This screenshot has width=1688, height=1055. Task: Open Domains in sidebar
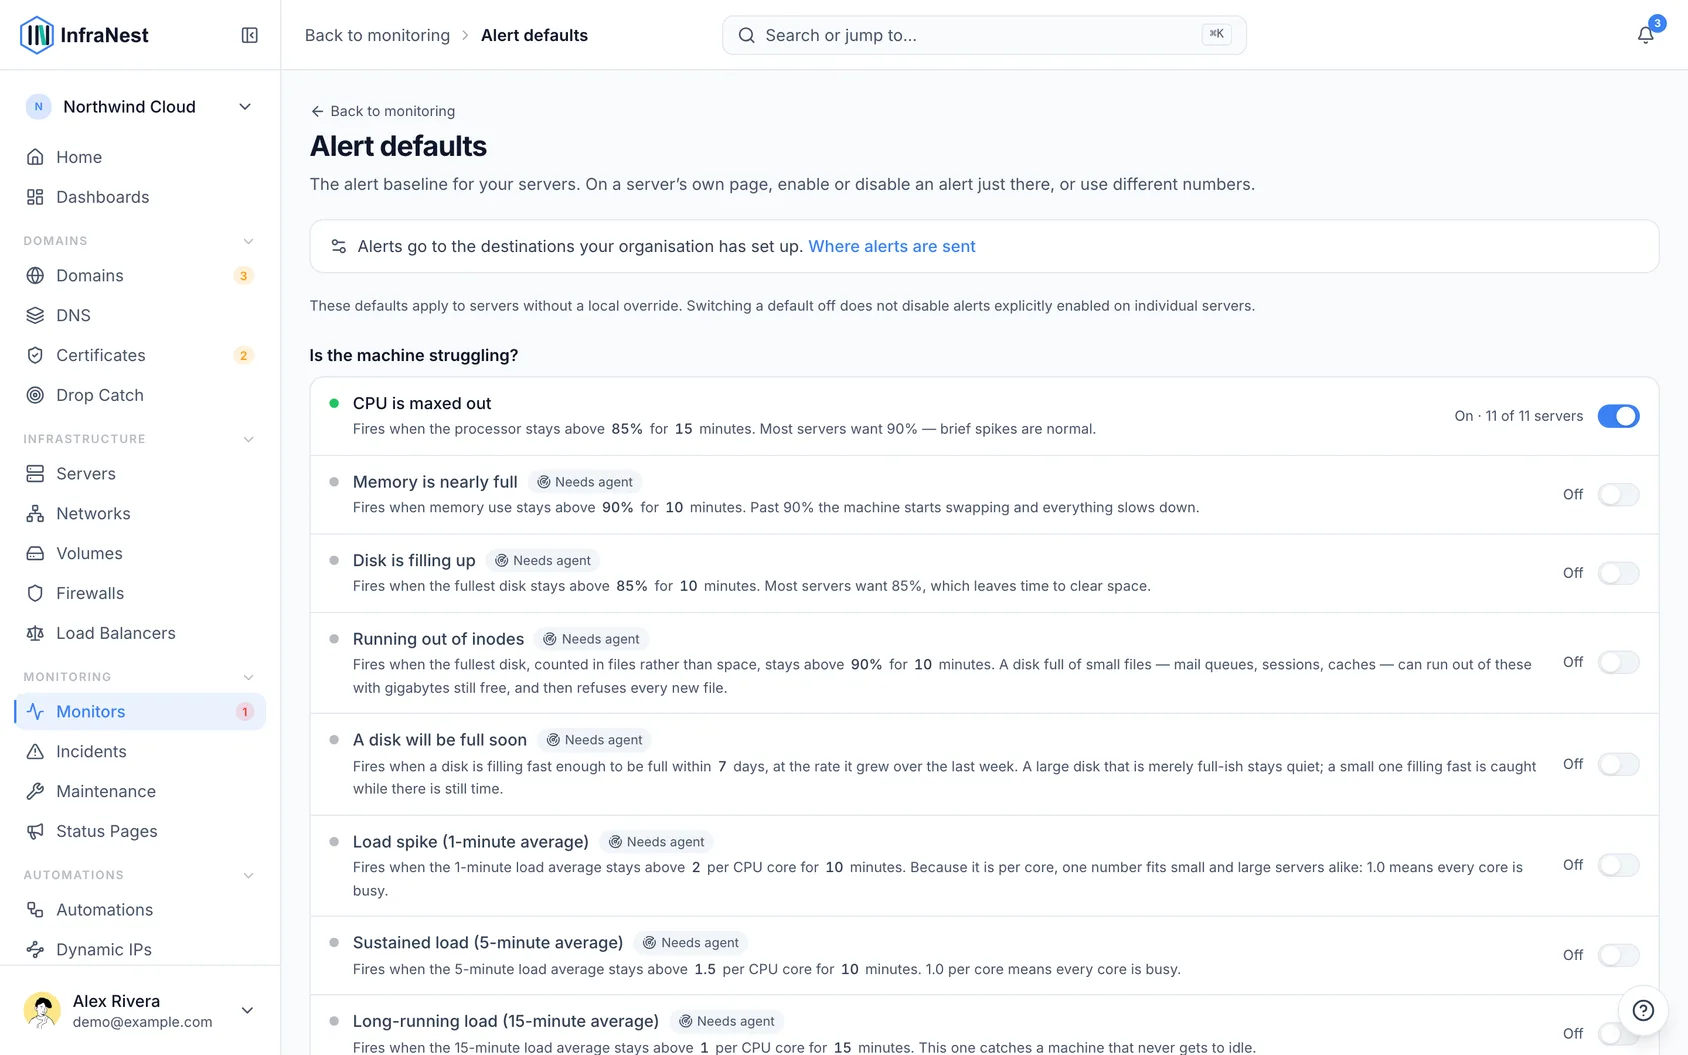[x=140, y=275]
